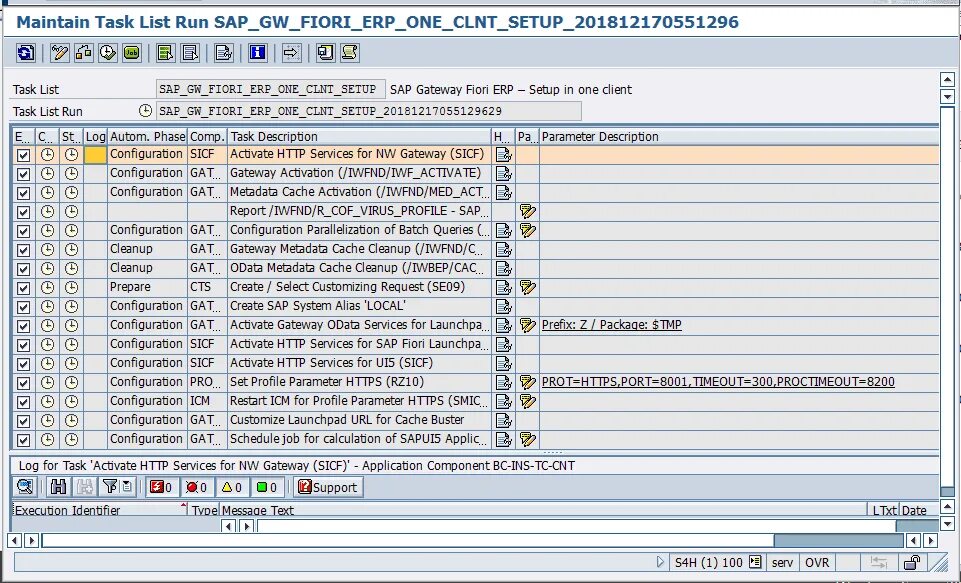The height and width of the screenshot is (583, 961).
Task: Uncheck Restart ICM for Profile Parameter checkbox
Action: coord(23,402)
